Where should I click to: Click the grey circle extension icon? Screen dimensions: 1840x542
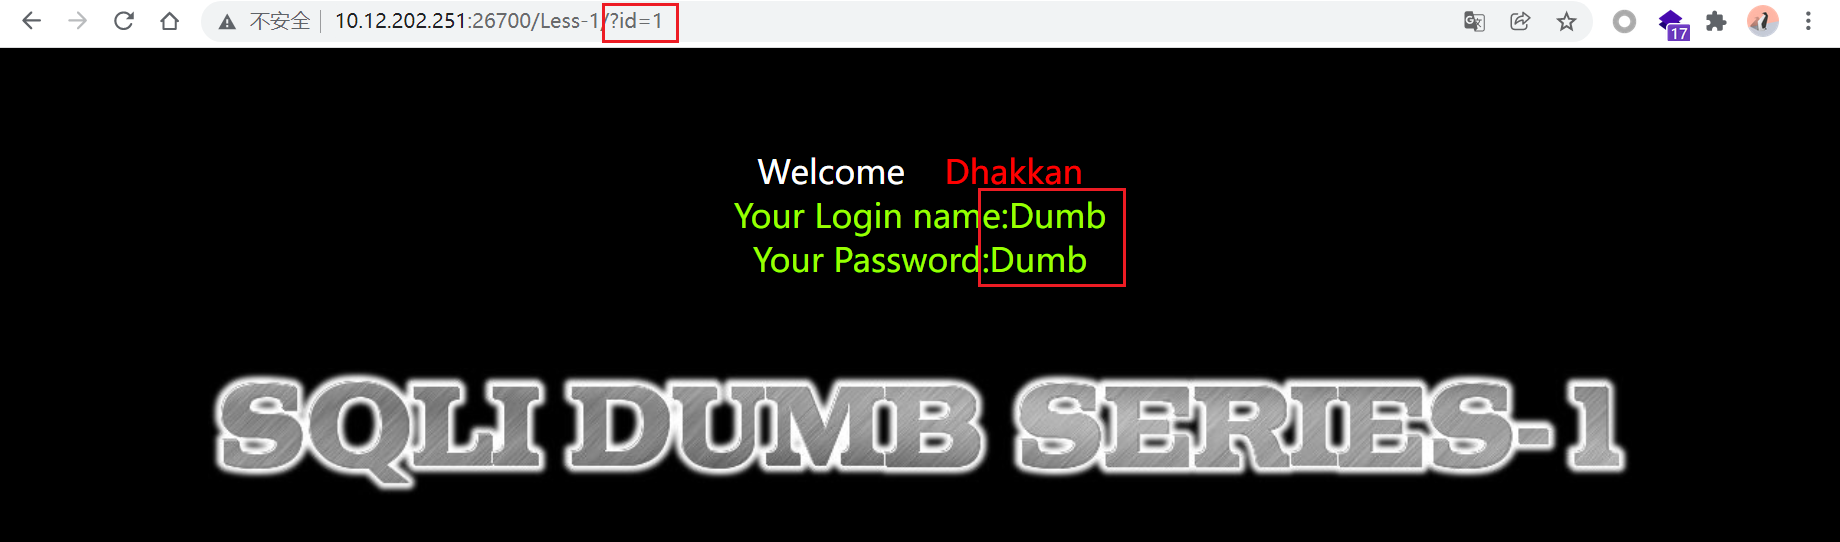coord(1624,21)
